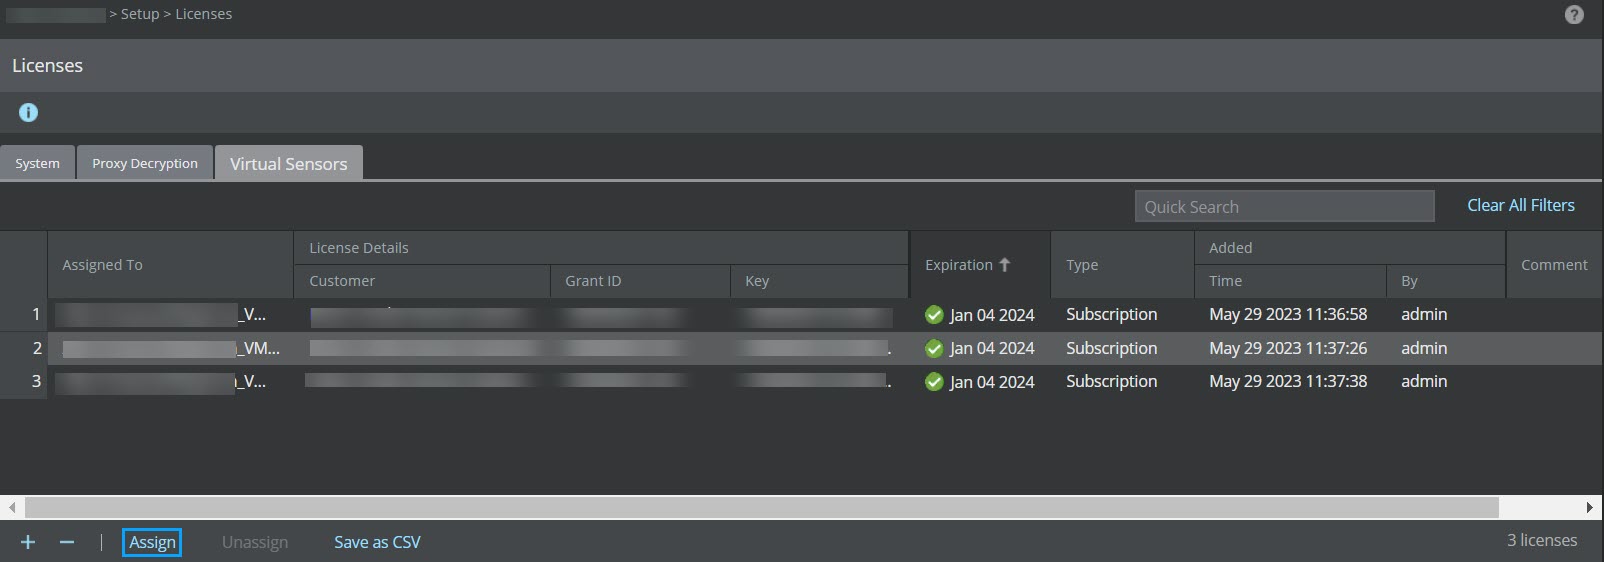Click the horizontal scrollbar thumb
This screenshot has height=562, width=1604.
[762, 507]
